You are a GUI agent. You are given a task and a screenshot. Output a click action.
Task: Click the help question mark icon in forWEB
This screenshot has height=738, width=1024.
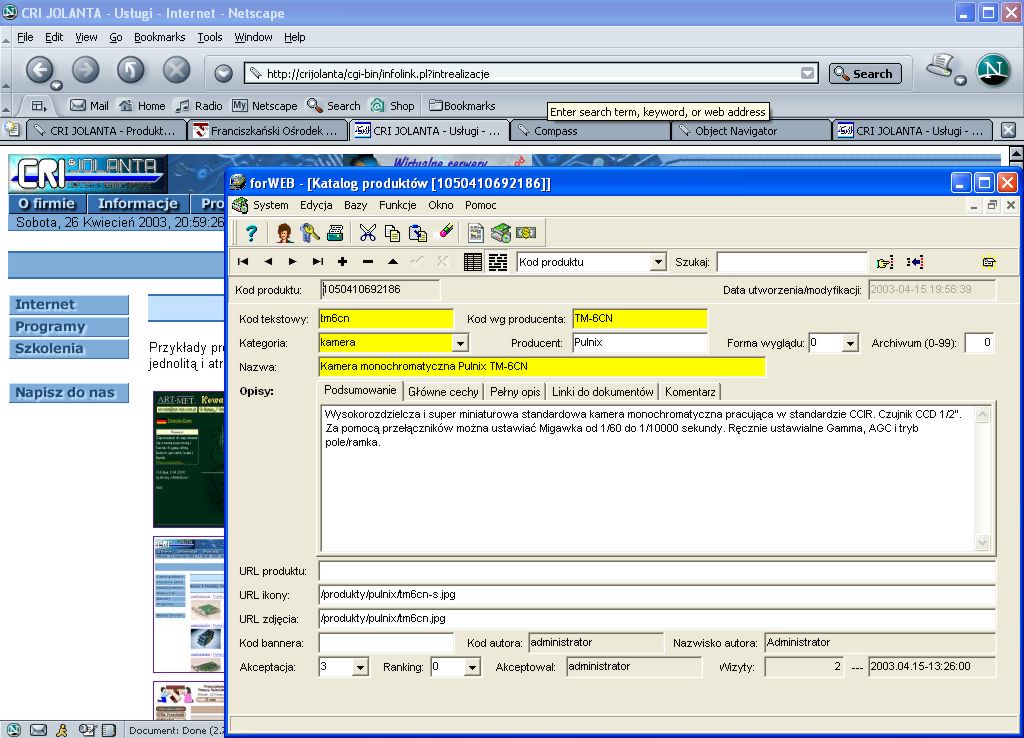(x=251, y=233)
